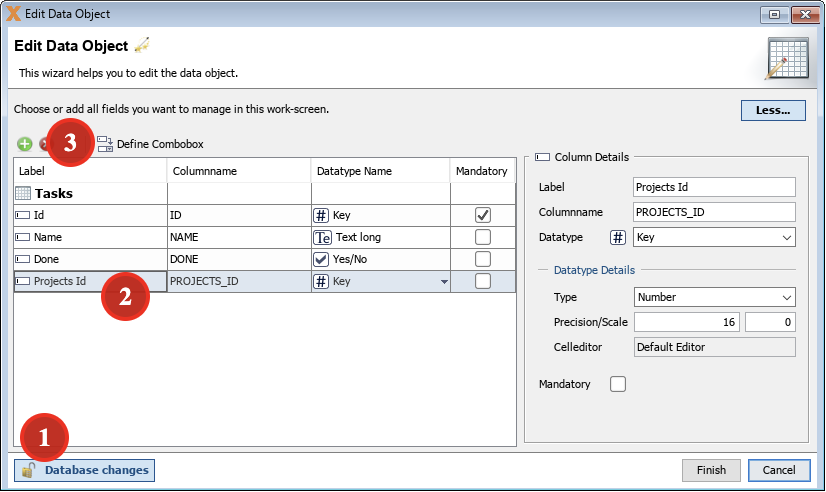This screenshot has height=492, width=826.
Task: Click the Datatype Name column header
Action: point(380,171)
